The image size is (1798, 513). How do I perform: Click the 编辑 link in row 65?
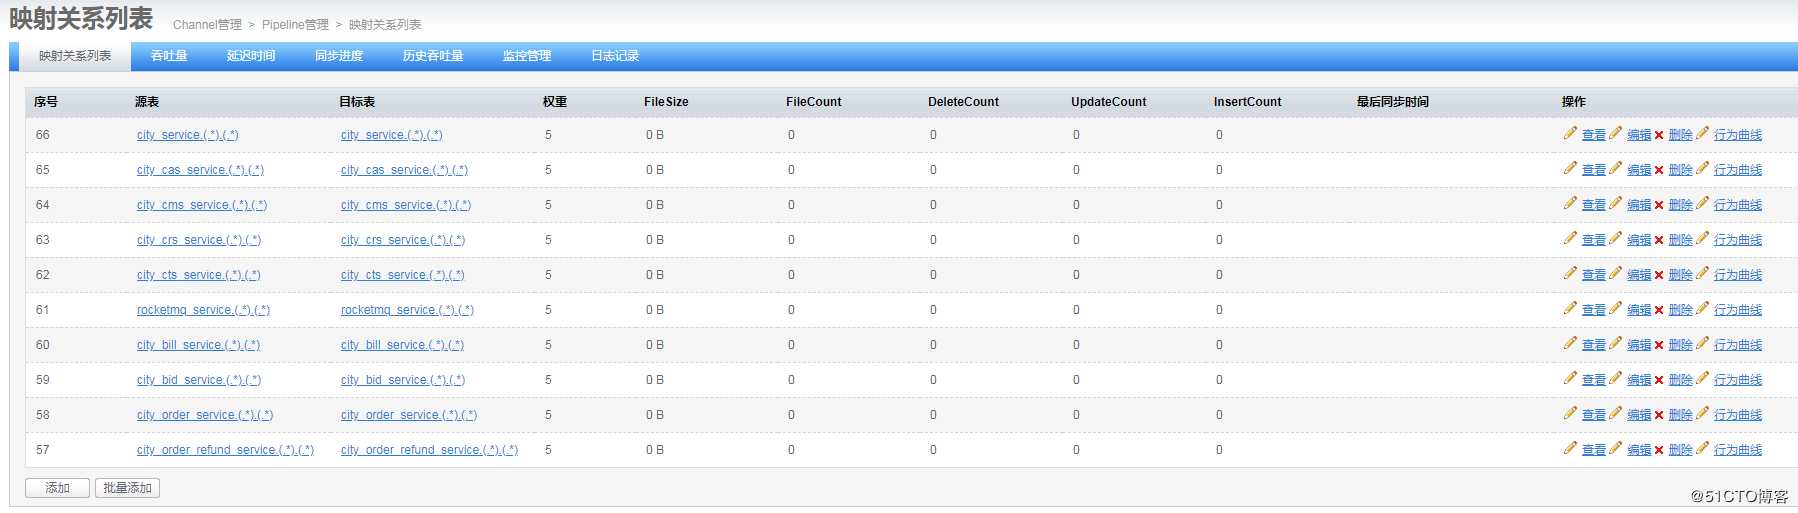click(x=1639, y=170)
